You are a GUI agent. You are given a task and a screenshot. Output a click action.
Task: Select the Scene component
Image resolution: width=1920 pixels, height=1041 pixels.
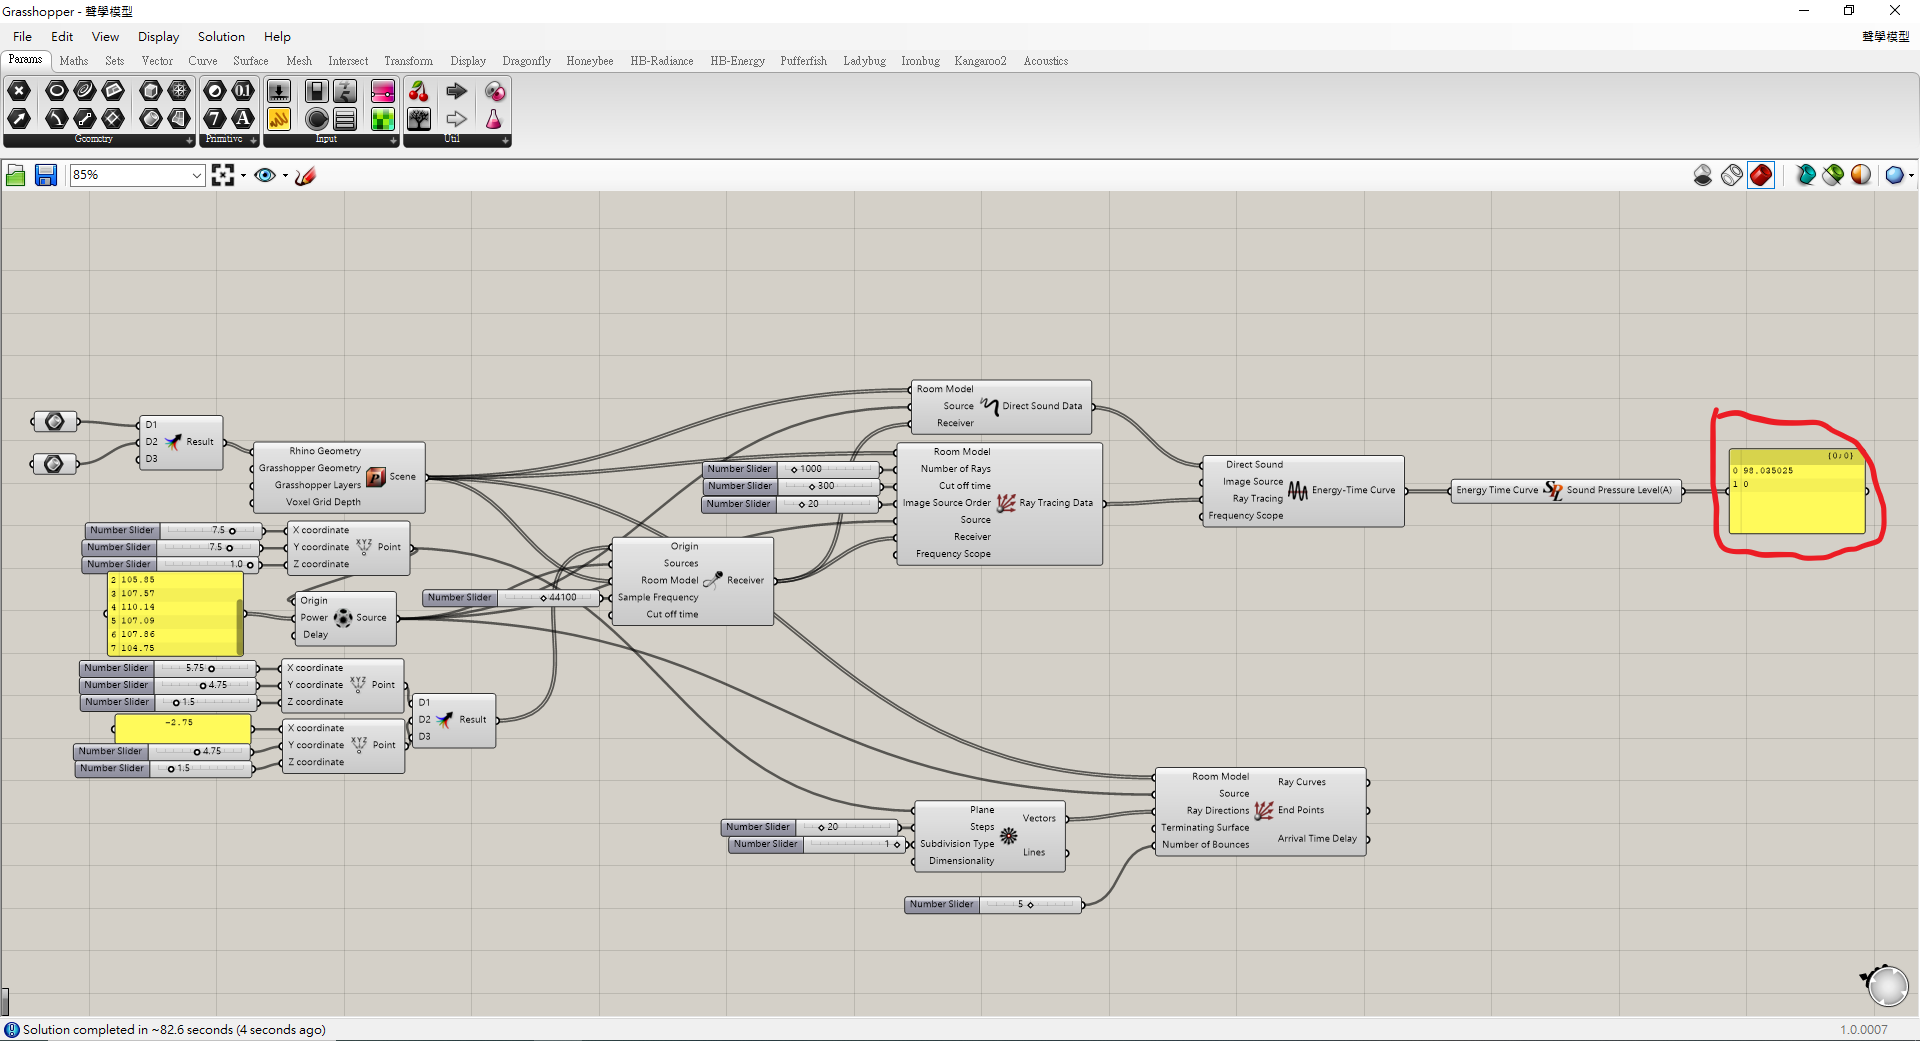click(339, 477)
